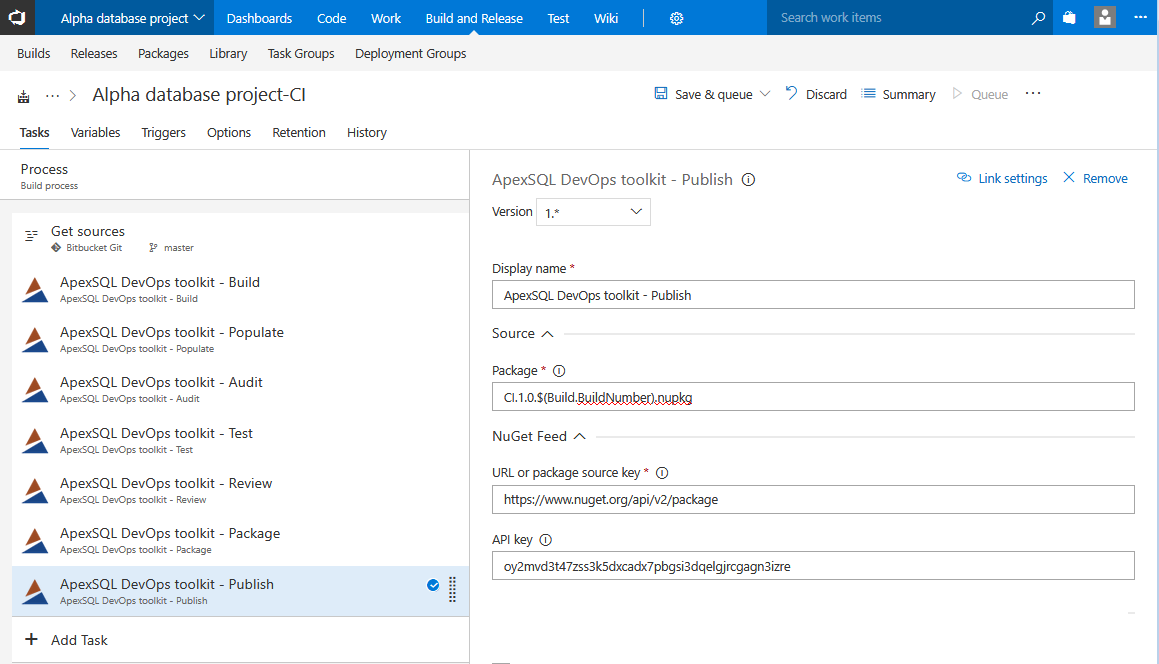Switch to the History tab
This screenshot has height=664, width=1159.
[x=367, y=132]
